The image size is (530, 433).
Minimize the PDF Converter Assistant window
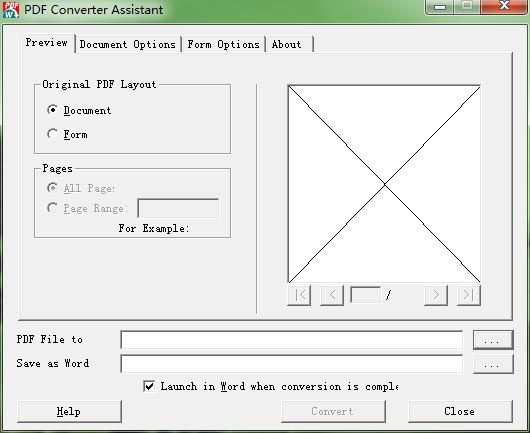(440, 7)
